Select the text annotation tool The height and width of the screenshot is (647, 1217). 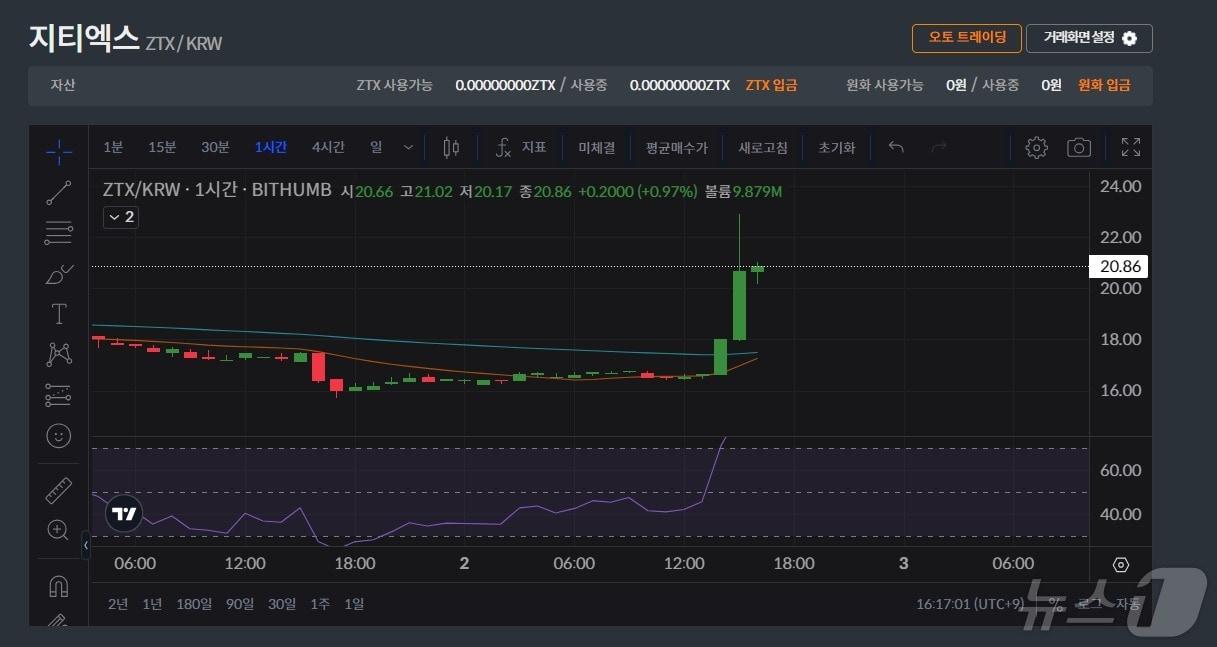58,313
